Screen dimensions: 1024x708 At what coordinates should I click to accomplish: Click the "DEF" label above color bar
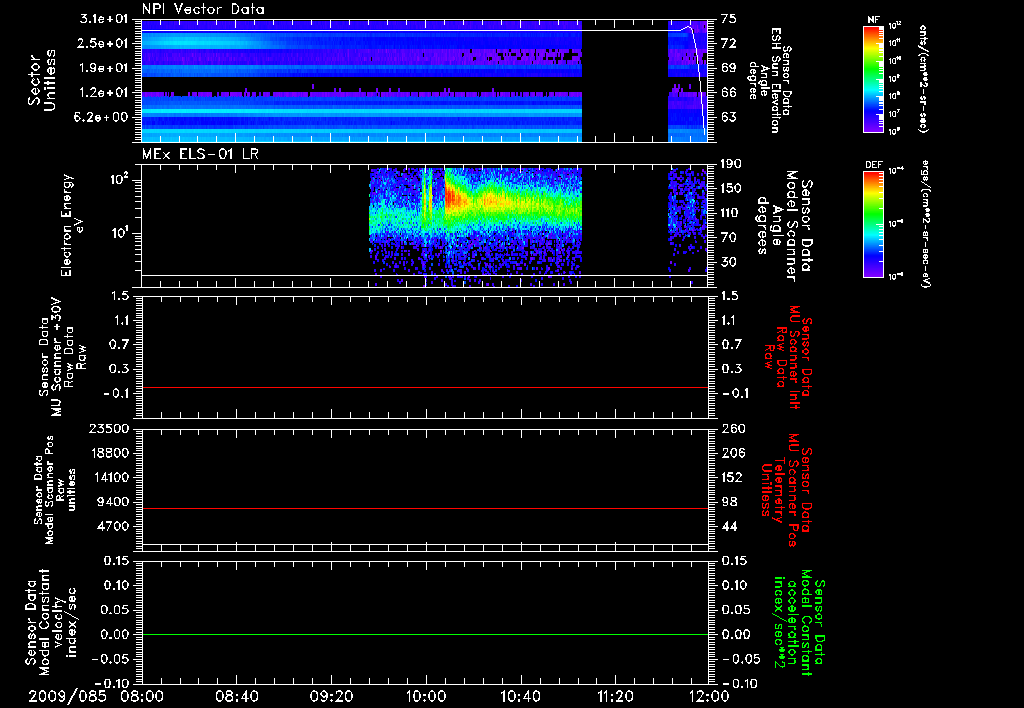(x=873, y=165)
